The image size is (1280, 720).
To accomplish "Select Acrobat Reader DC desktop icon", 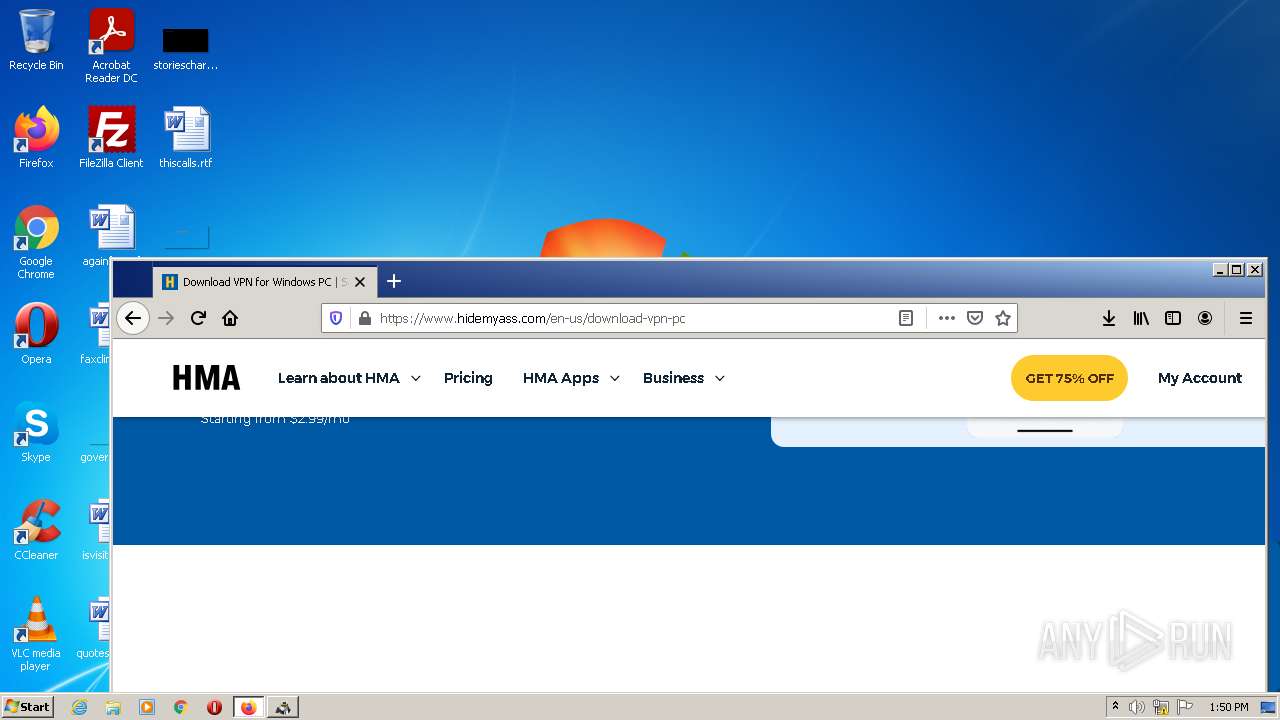I will coord(111,46).
